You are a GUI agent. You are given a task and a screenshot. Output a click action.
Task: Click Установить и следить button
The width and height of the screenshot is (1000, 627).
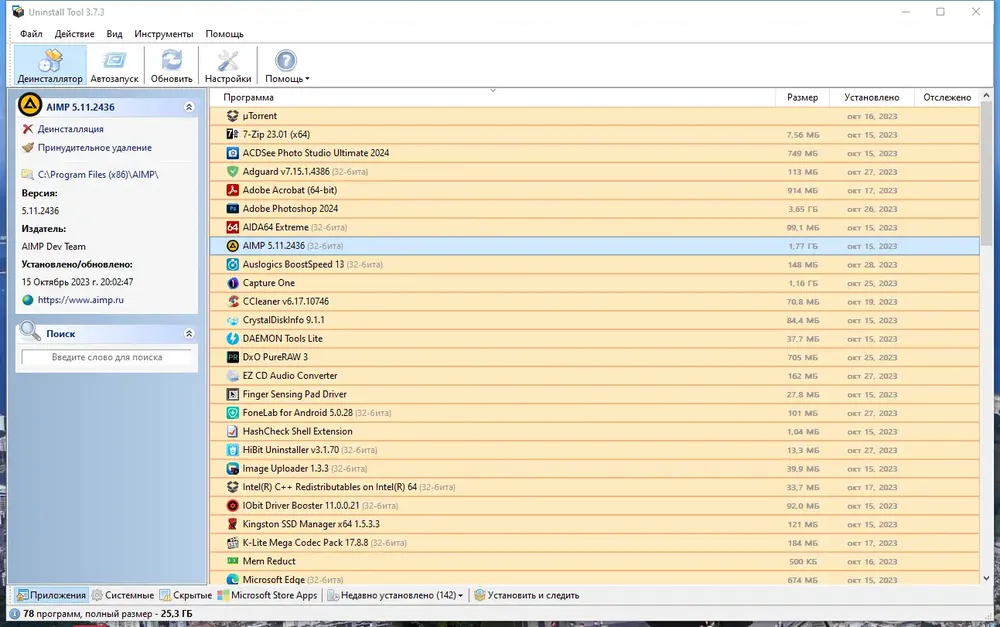(527, 595)
